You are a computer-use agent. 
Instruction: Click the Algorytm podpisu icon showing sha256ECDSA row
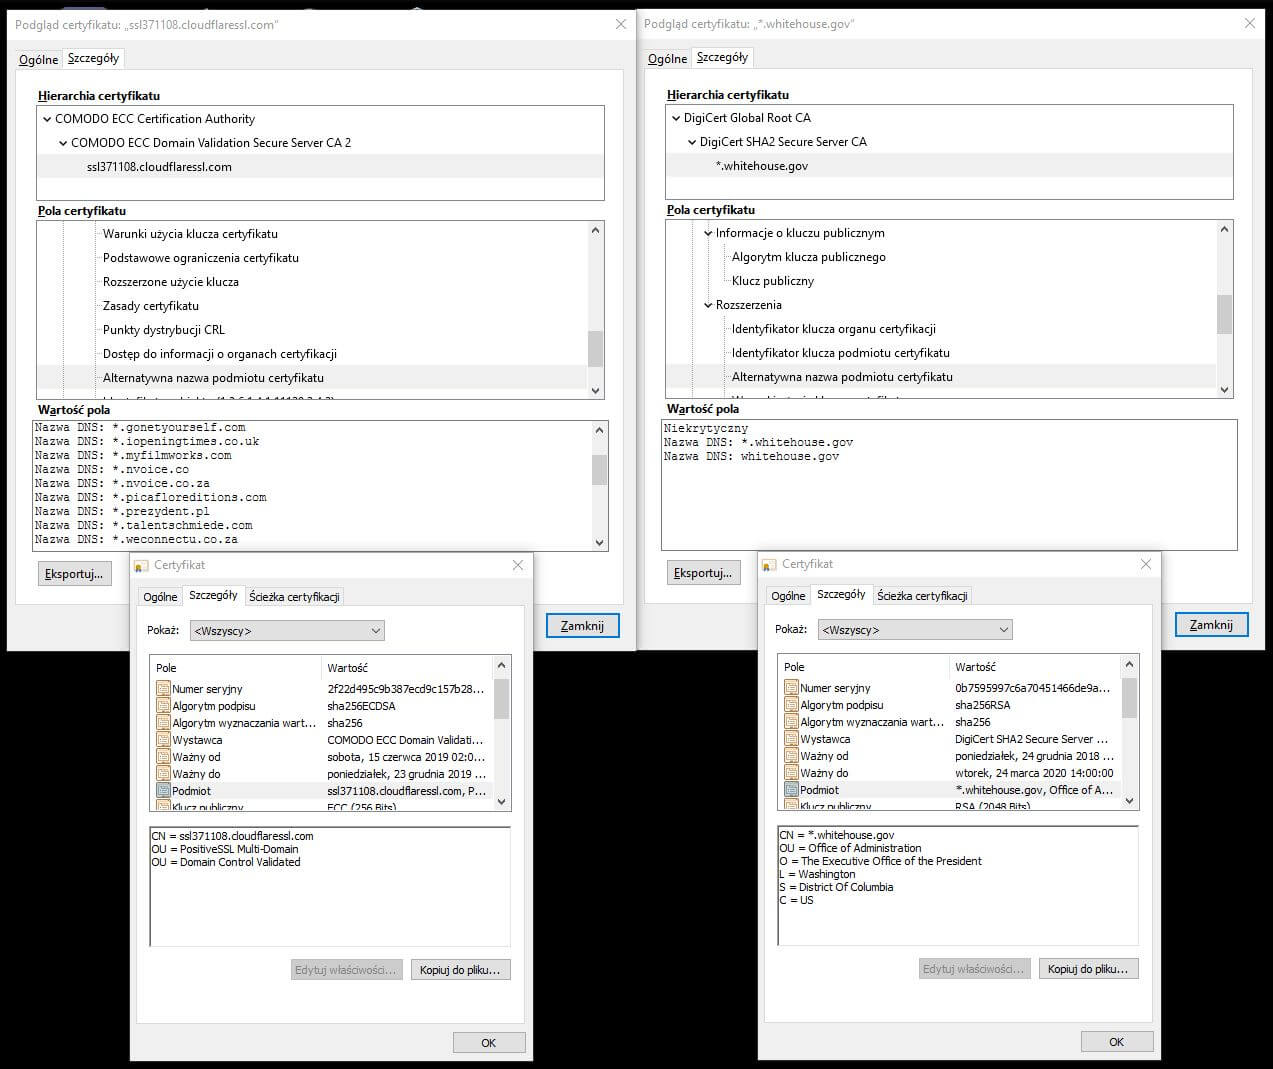[x=163, y=706]
